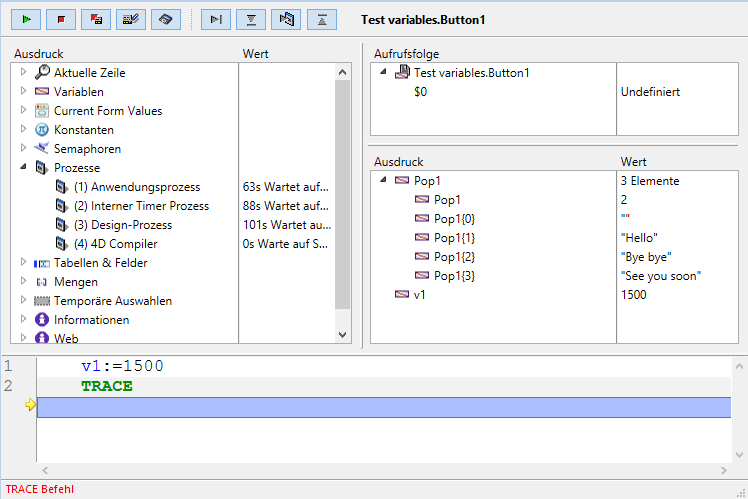Click the TRACE line in code pane
The width and height of the screenshot is (748, 499).
point(106,386)
